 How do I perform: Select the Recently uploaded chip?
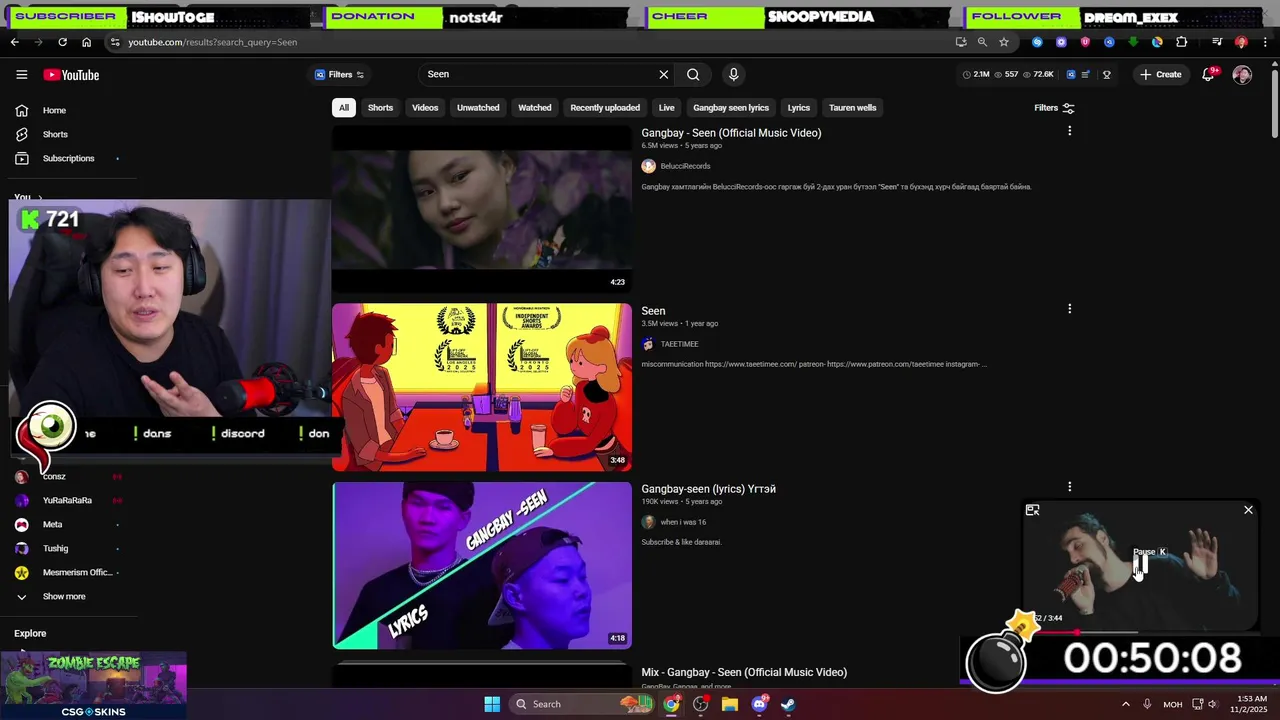click(x=605, y=108)
